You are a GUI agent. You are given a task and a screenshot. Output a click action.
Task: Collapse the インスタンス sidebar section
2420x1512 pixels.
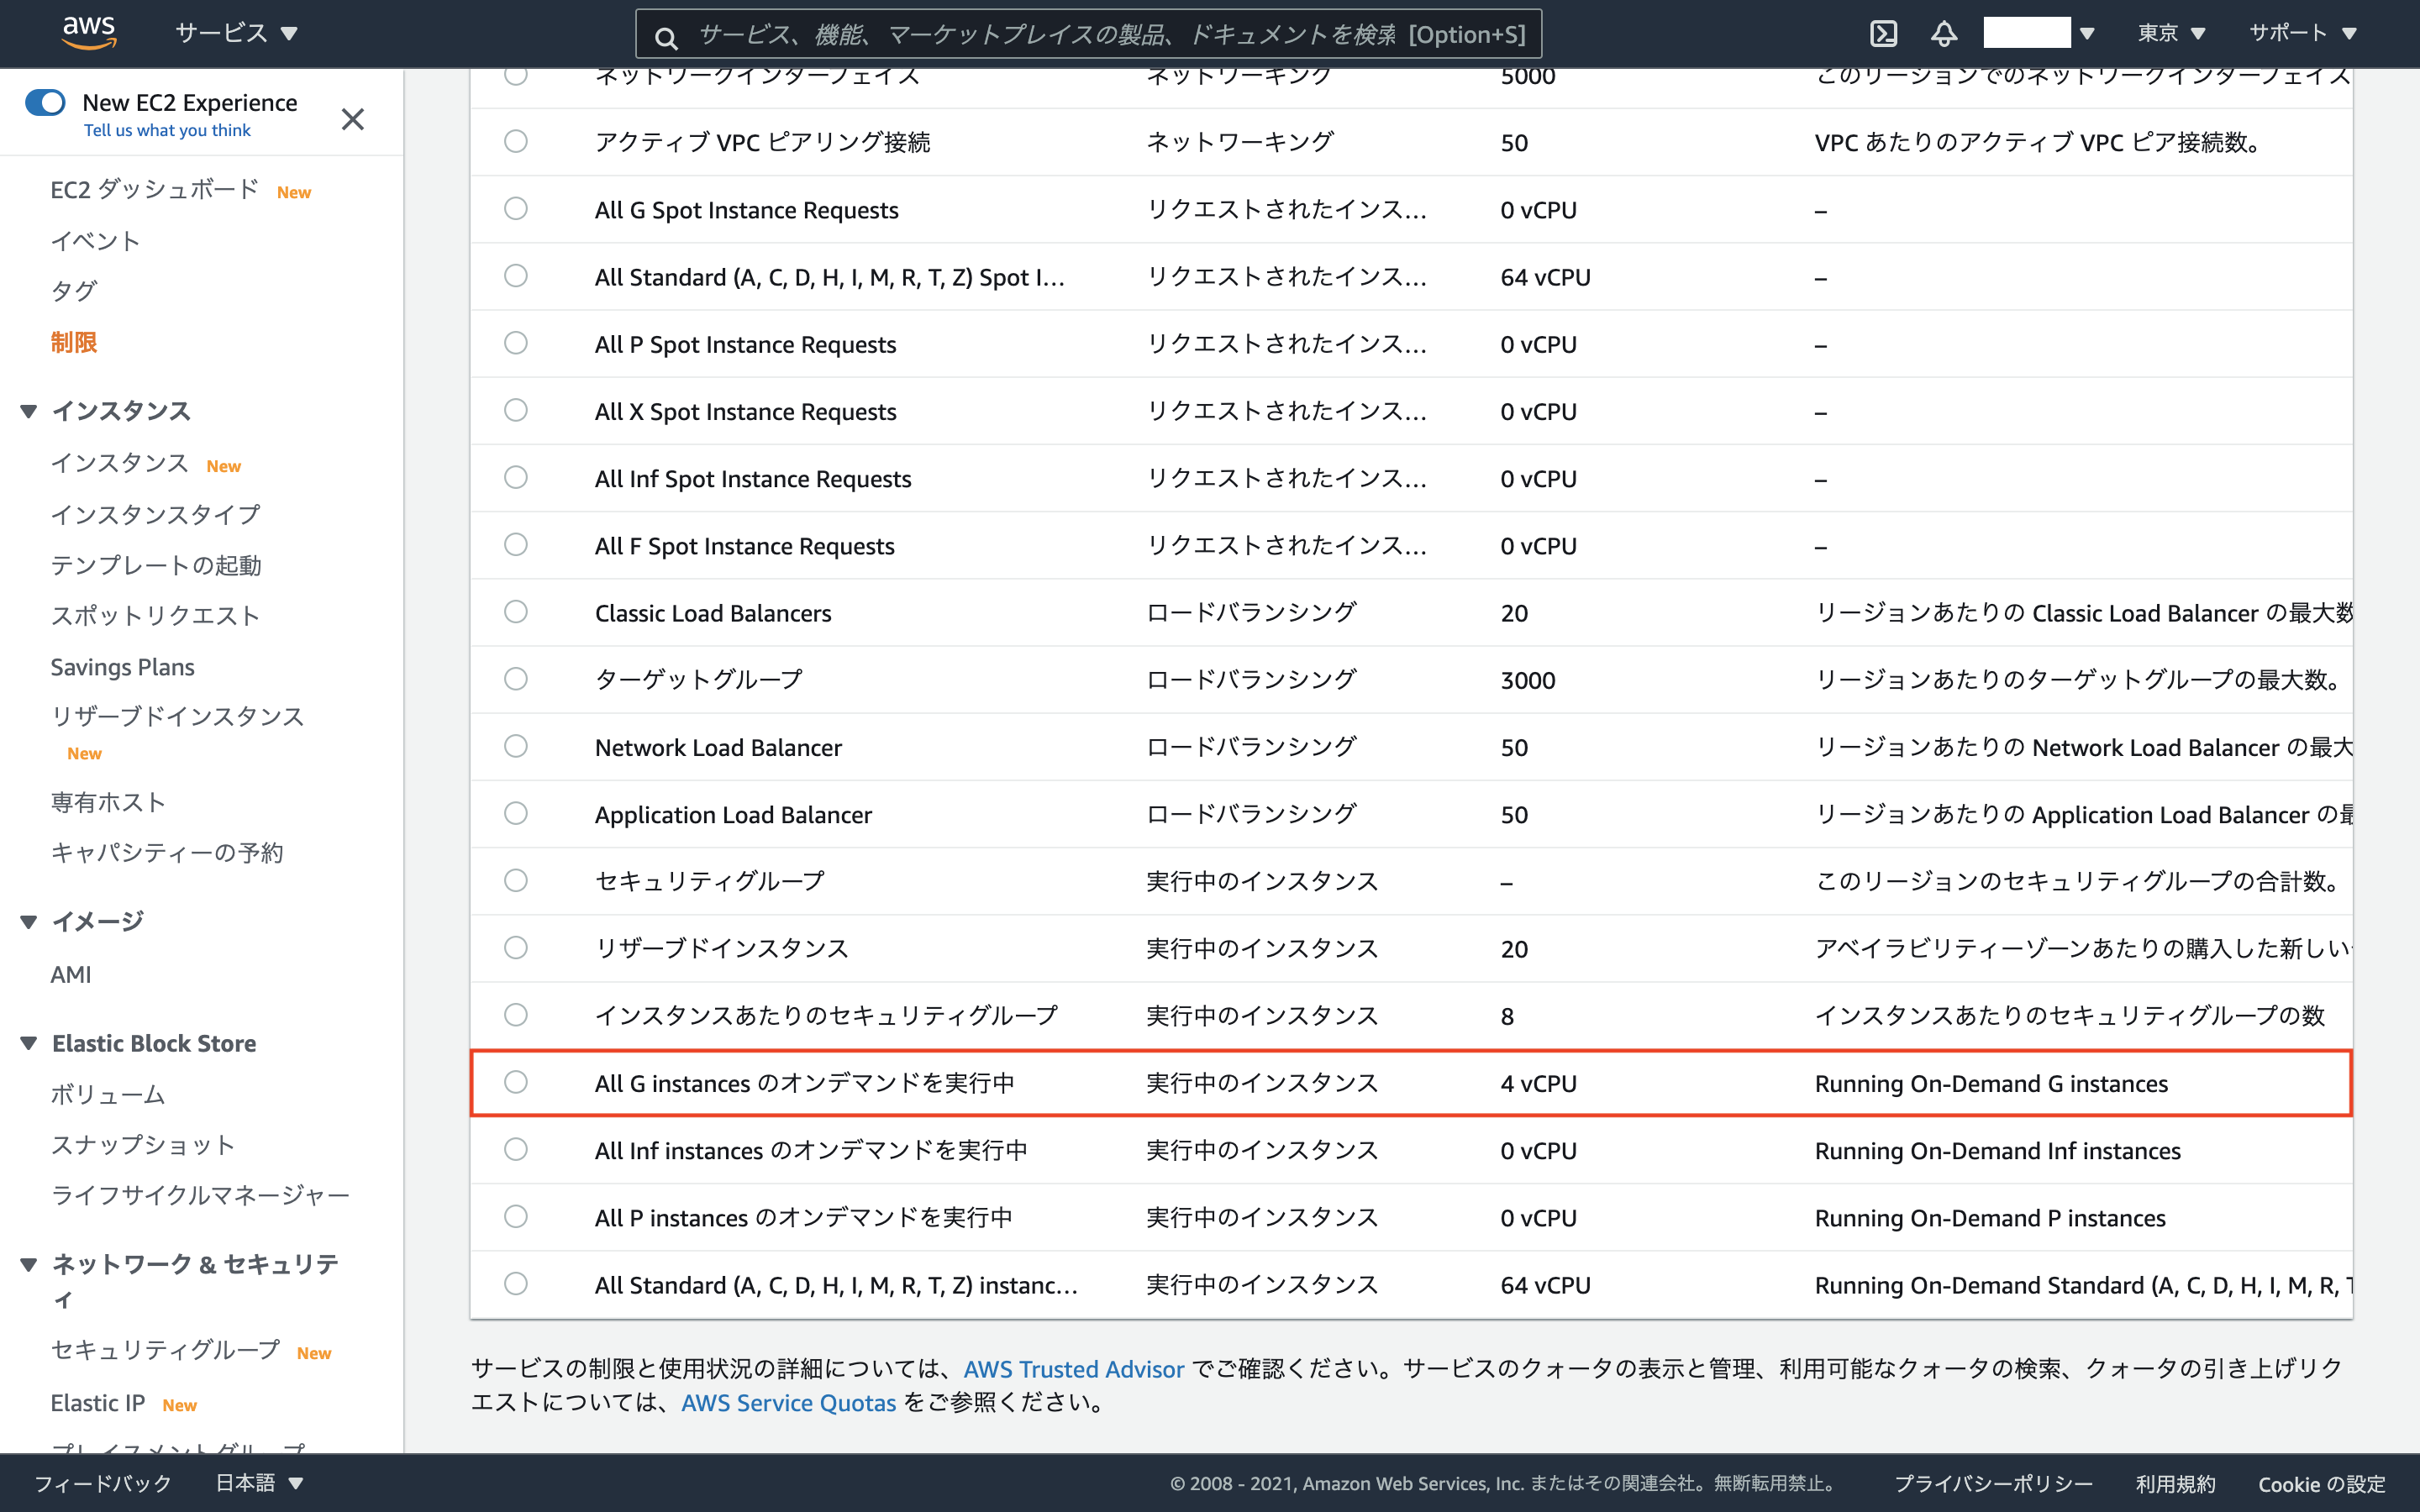click(x=27, y=410)
